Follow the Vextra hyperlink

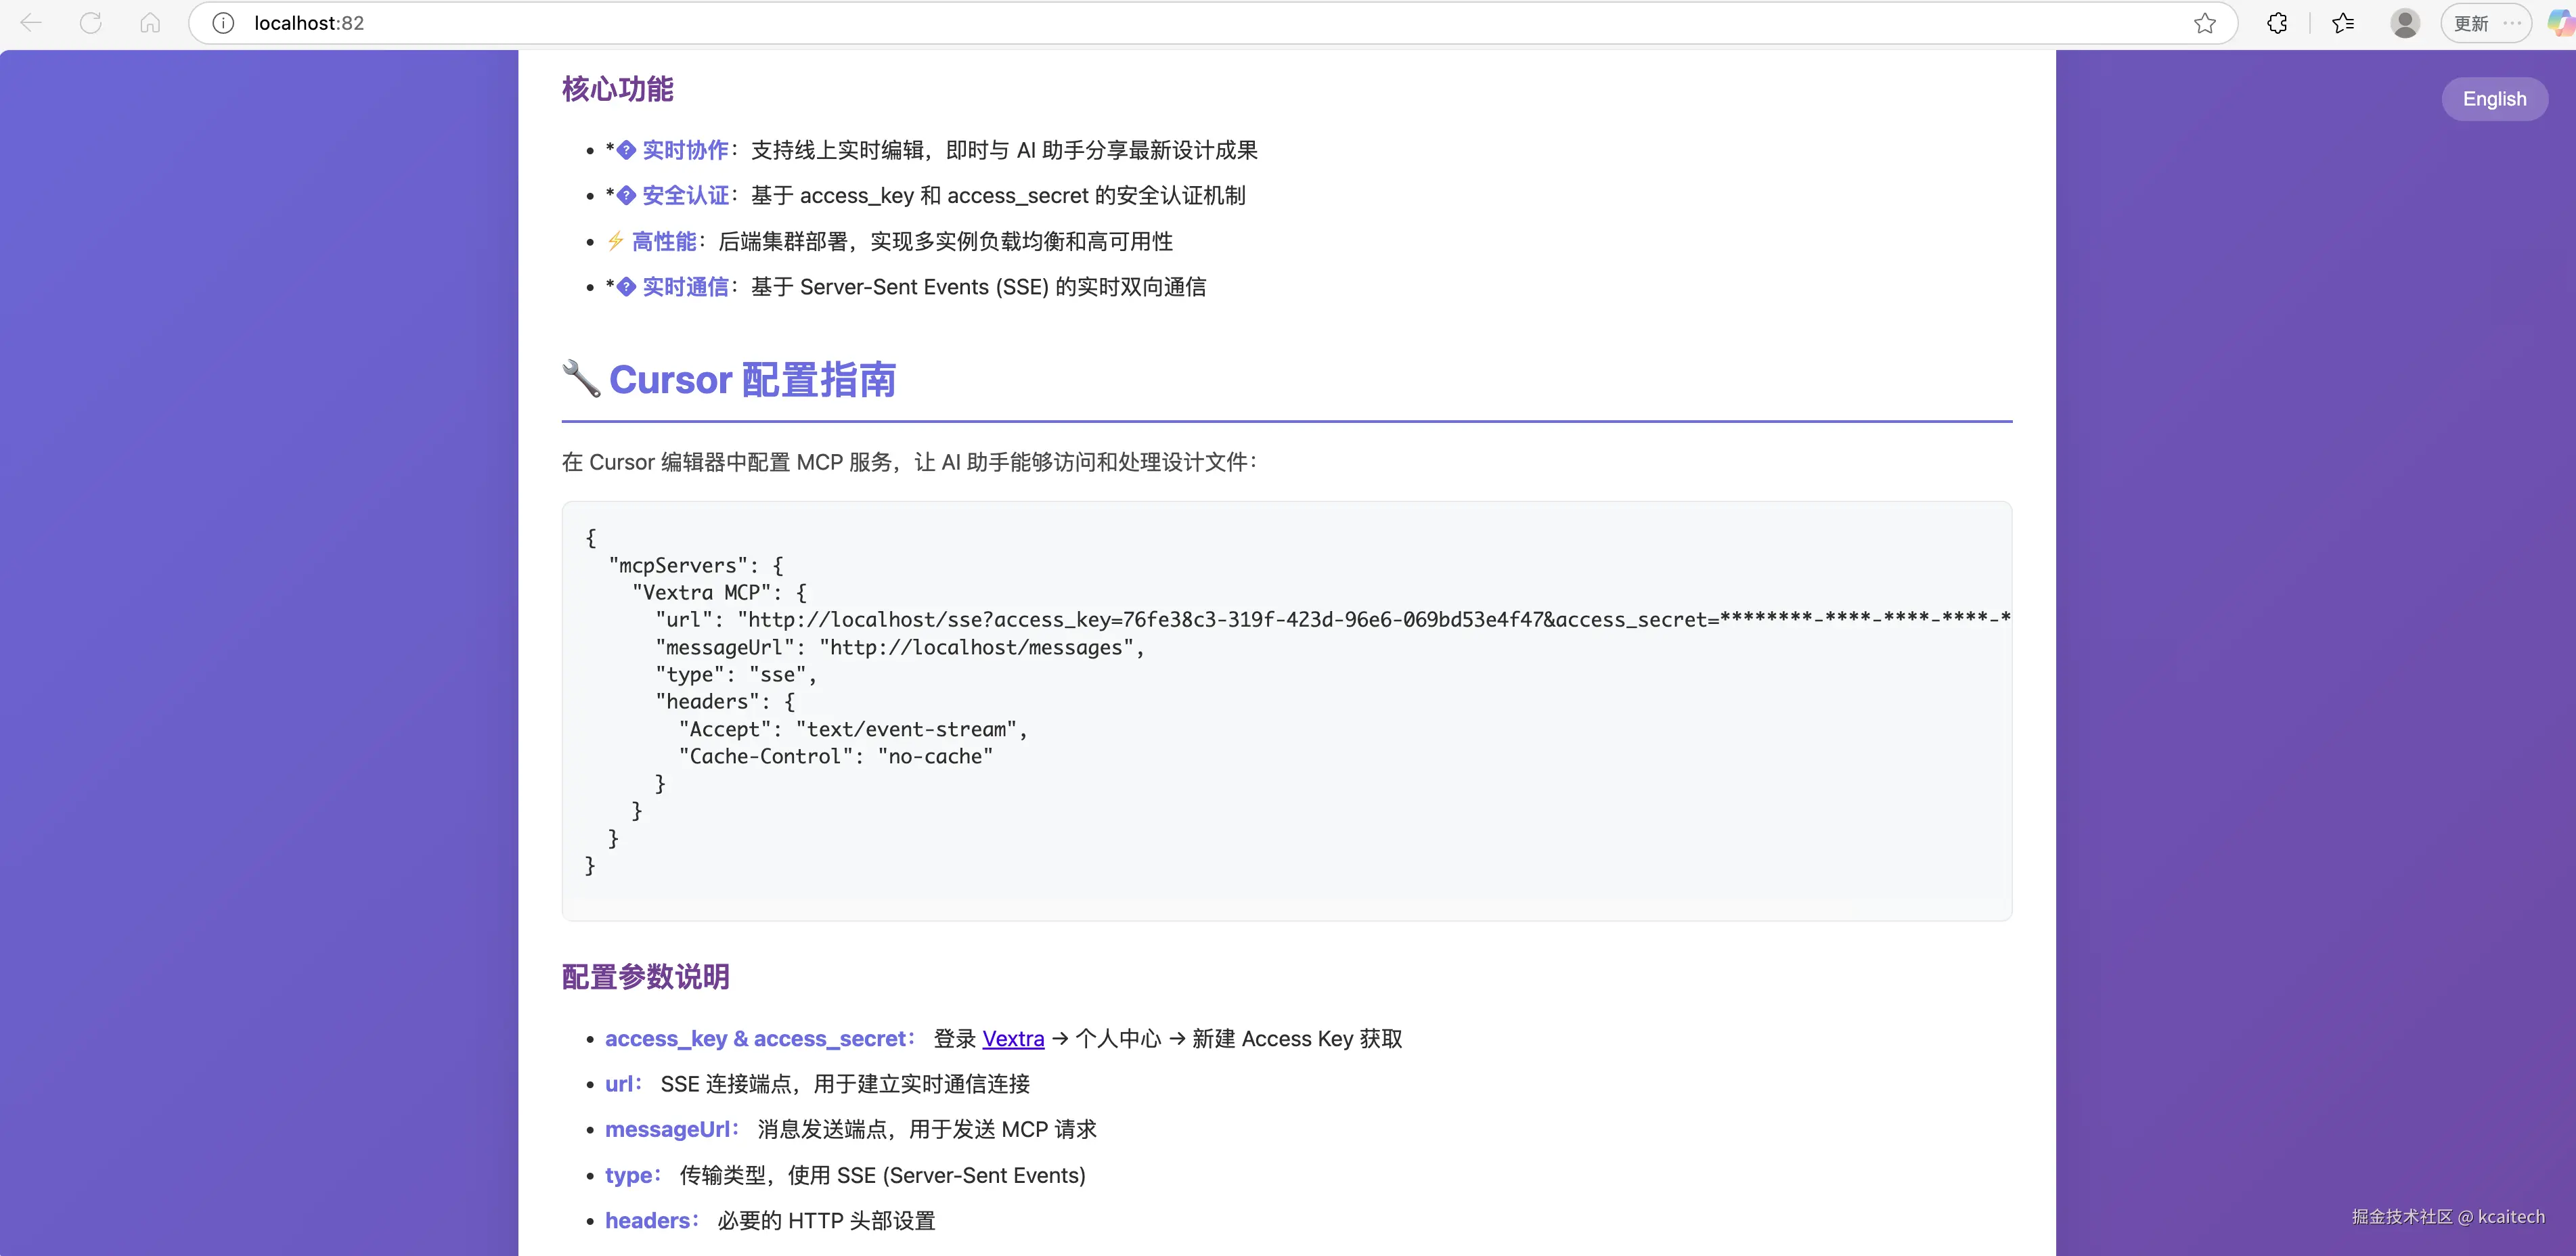point(1013,1039)
